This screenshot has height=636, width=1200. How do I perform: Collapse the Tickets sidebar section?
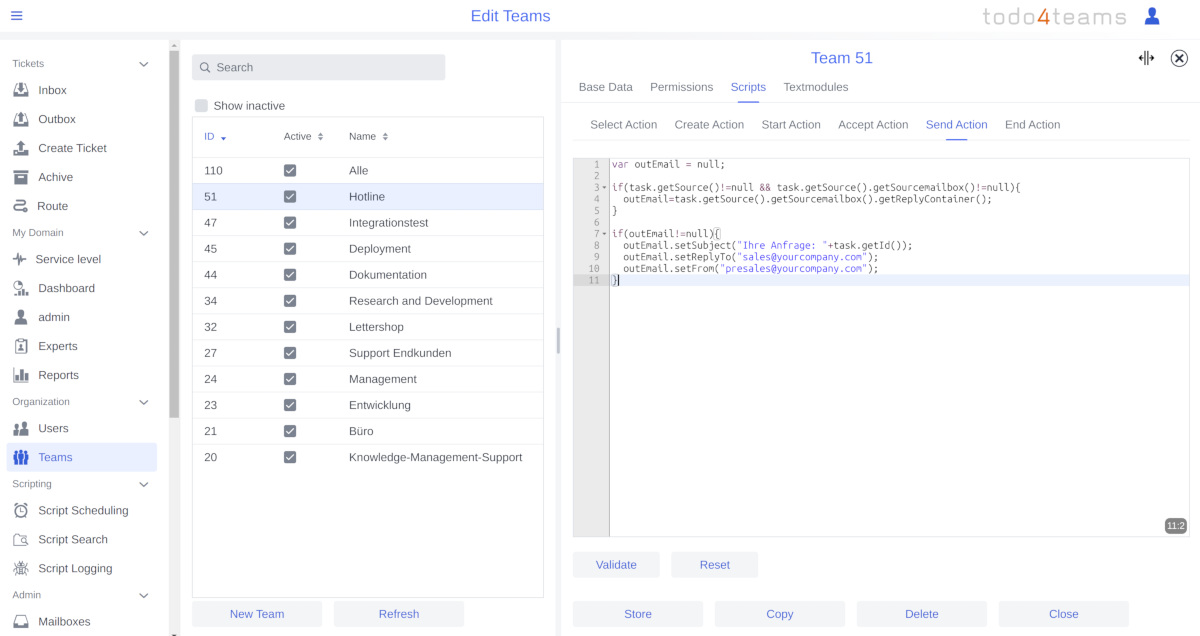point(143,64)
